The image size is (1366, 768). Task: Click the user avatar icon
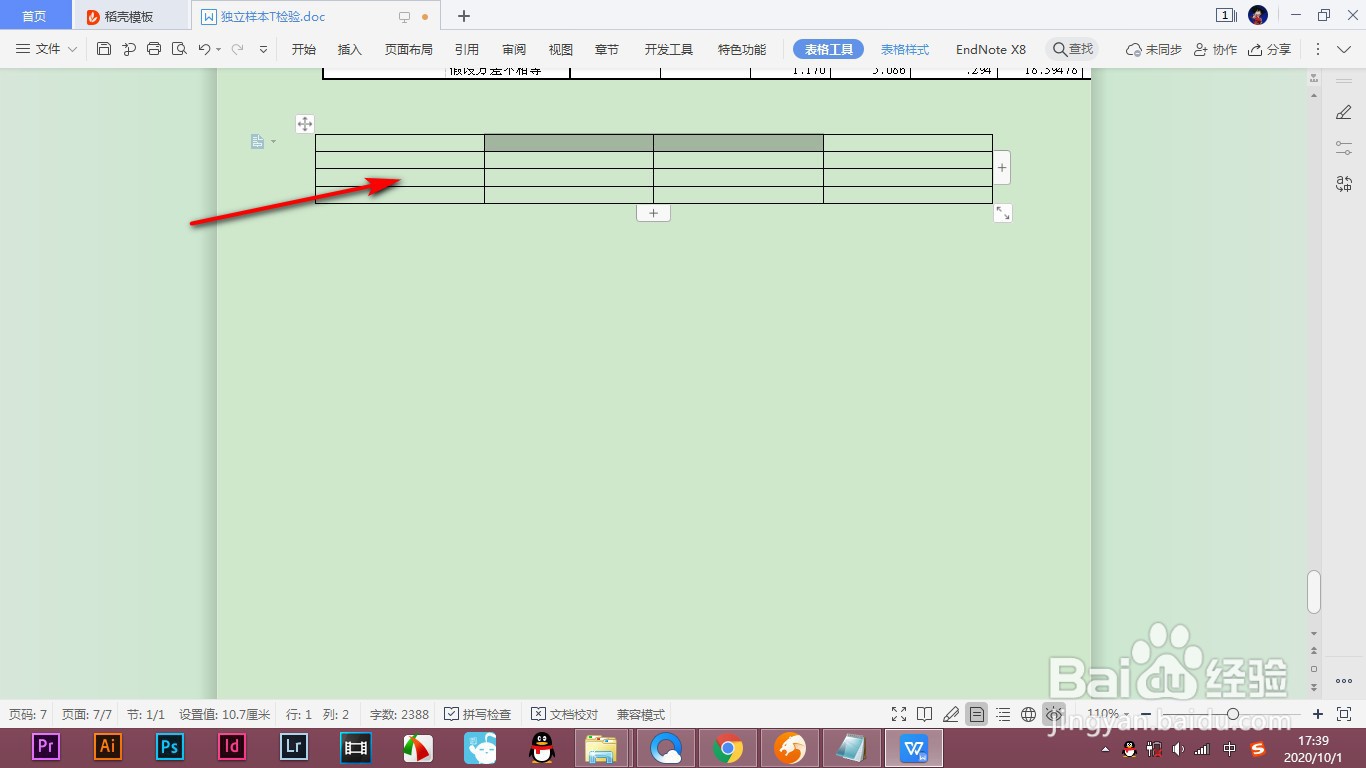[1258, 15]
